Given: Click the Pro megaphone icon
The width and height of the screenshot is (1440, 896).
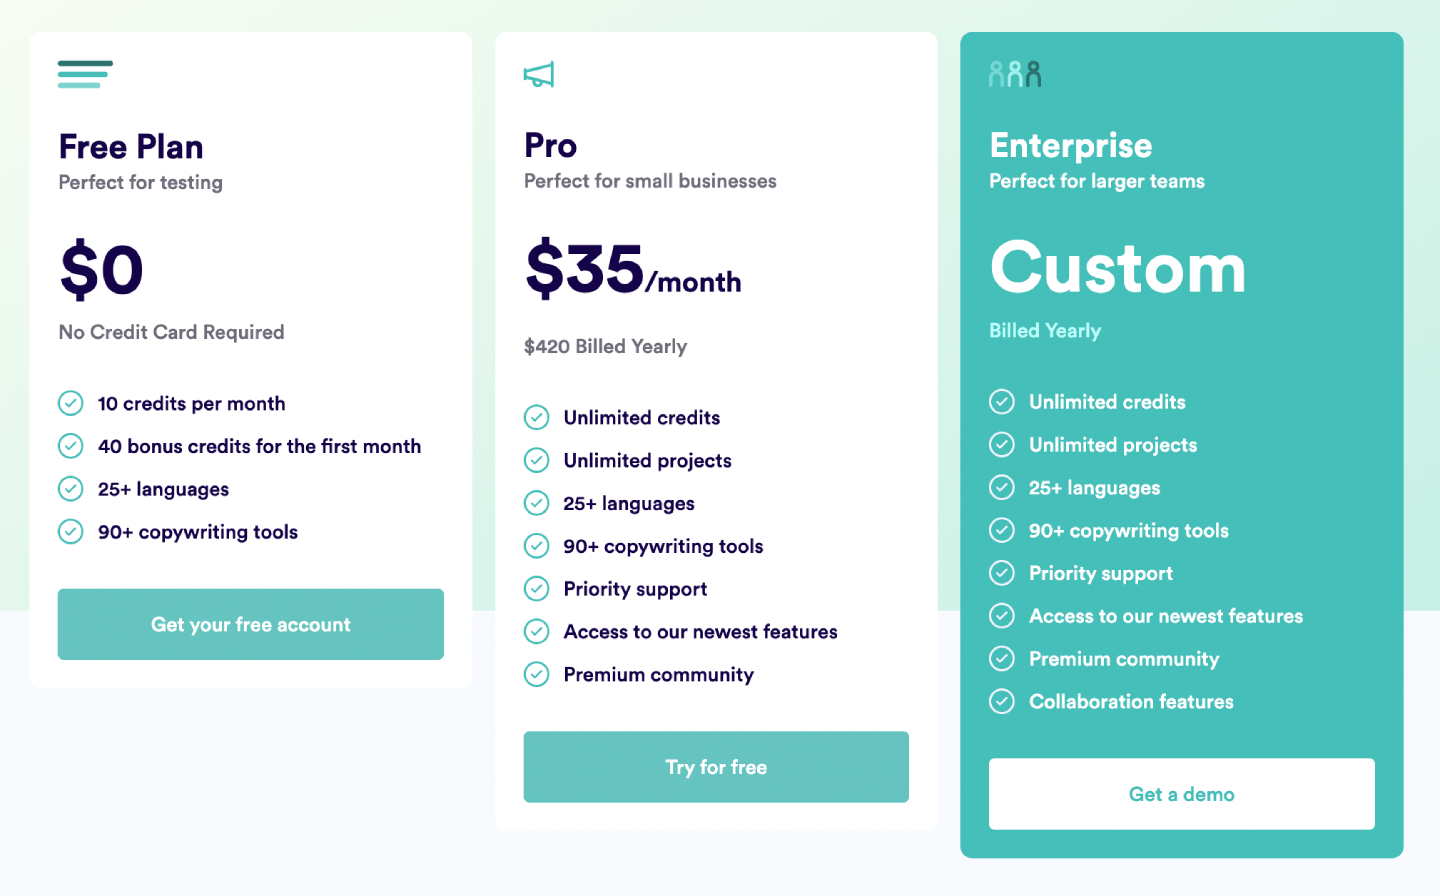Looking at the screenshot, I should tap(539, 75).
